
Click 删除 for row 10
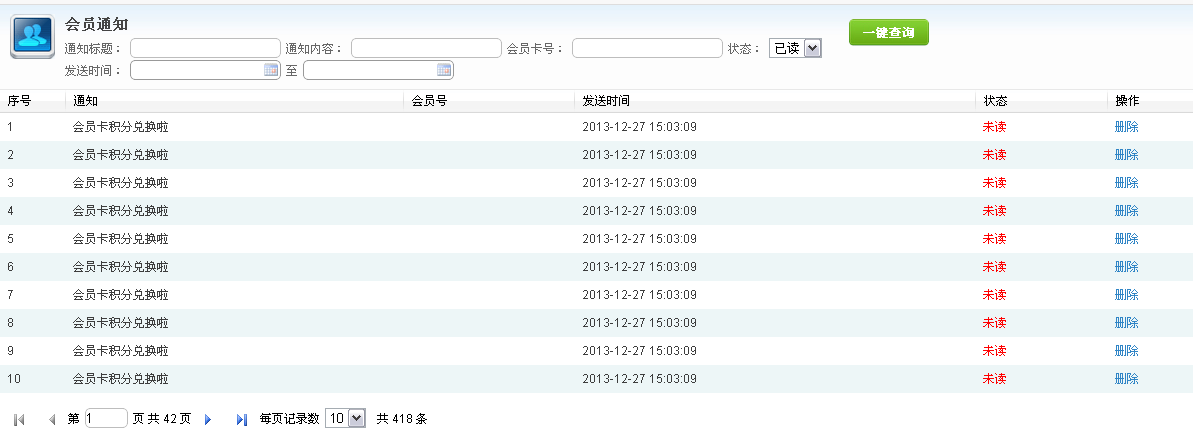coord(1126,379)
